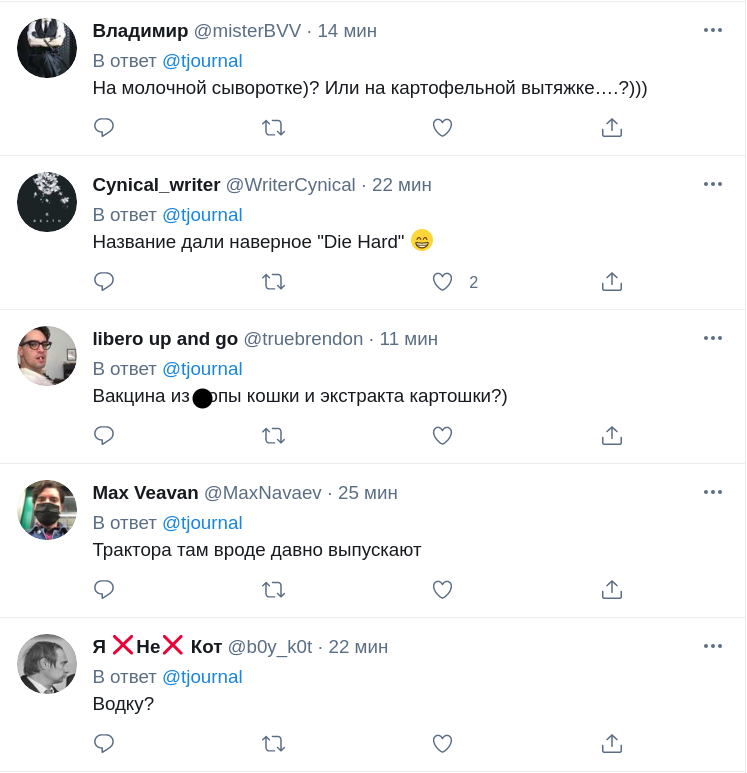Open more options for Владимир's tweet
The image size is (747, 773).
point(712,30)
